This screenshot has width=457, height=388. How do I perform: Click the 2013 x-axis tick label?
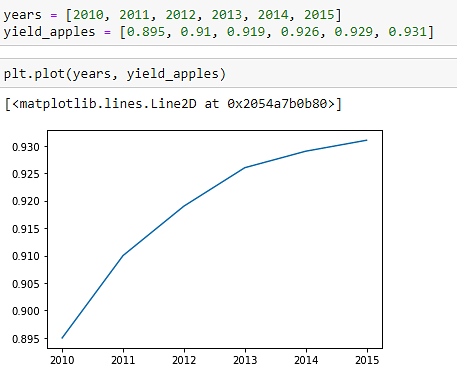click(245, 360)
